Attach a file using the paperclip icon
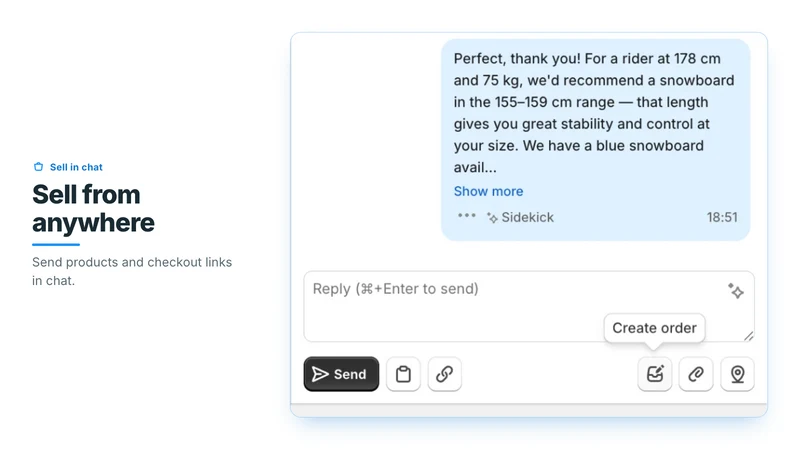This screenshot has height=450, width=800. pos(696,374)
